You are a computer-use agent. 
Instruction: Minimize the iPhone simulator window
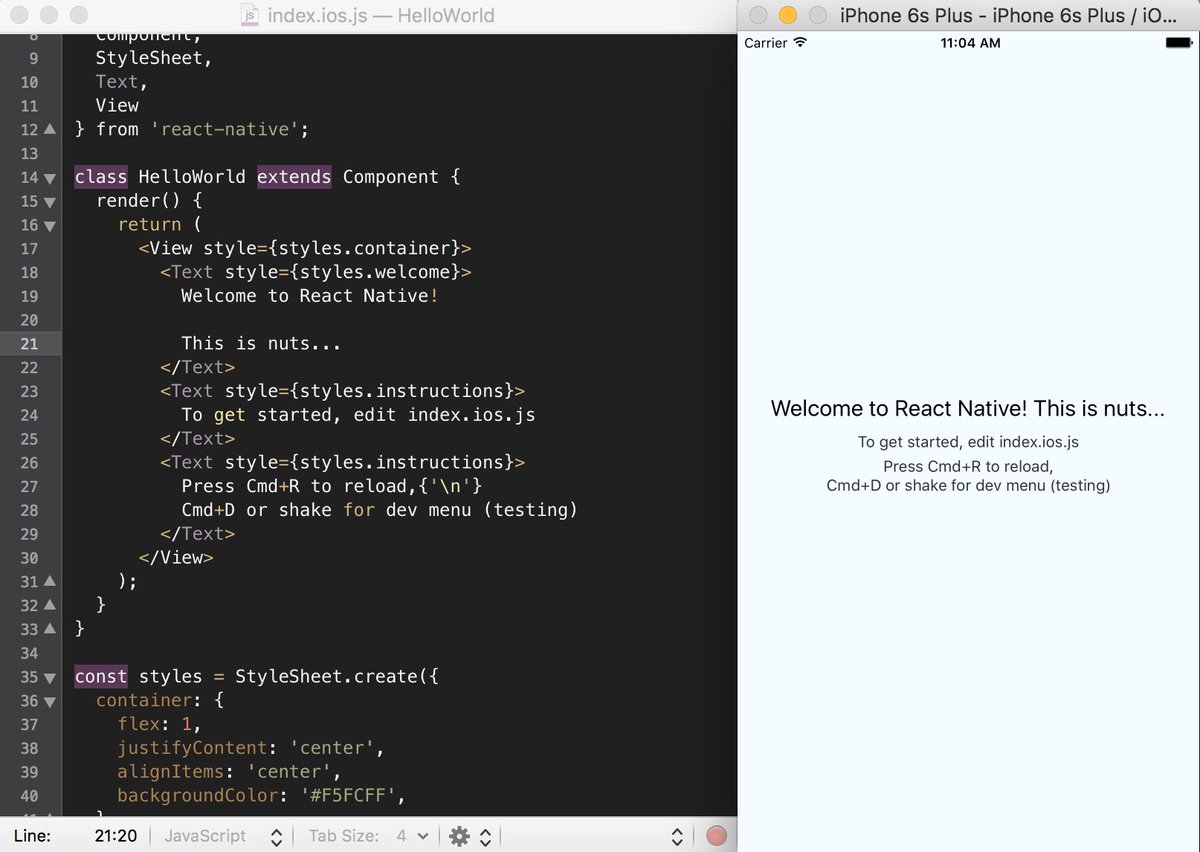pos(788,15)
